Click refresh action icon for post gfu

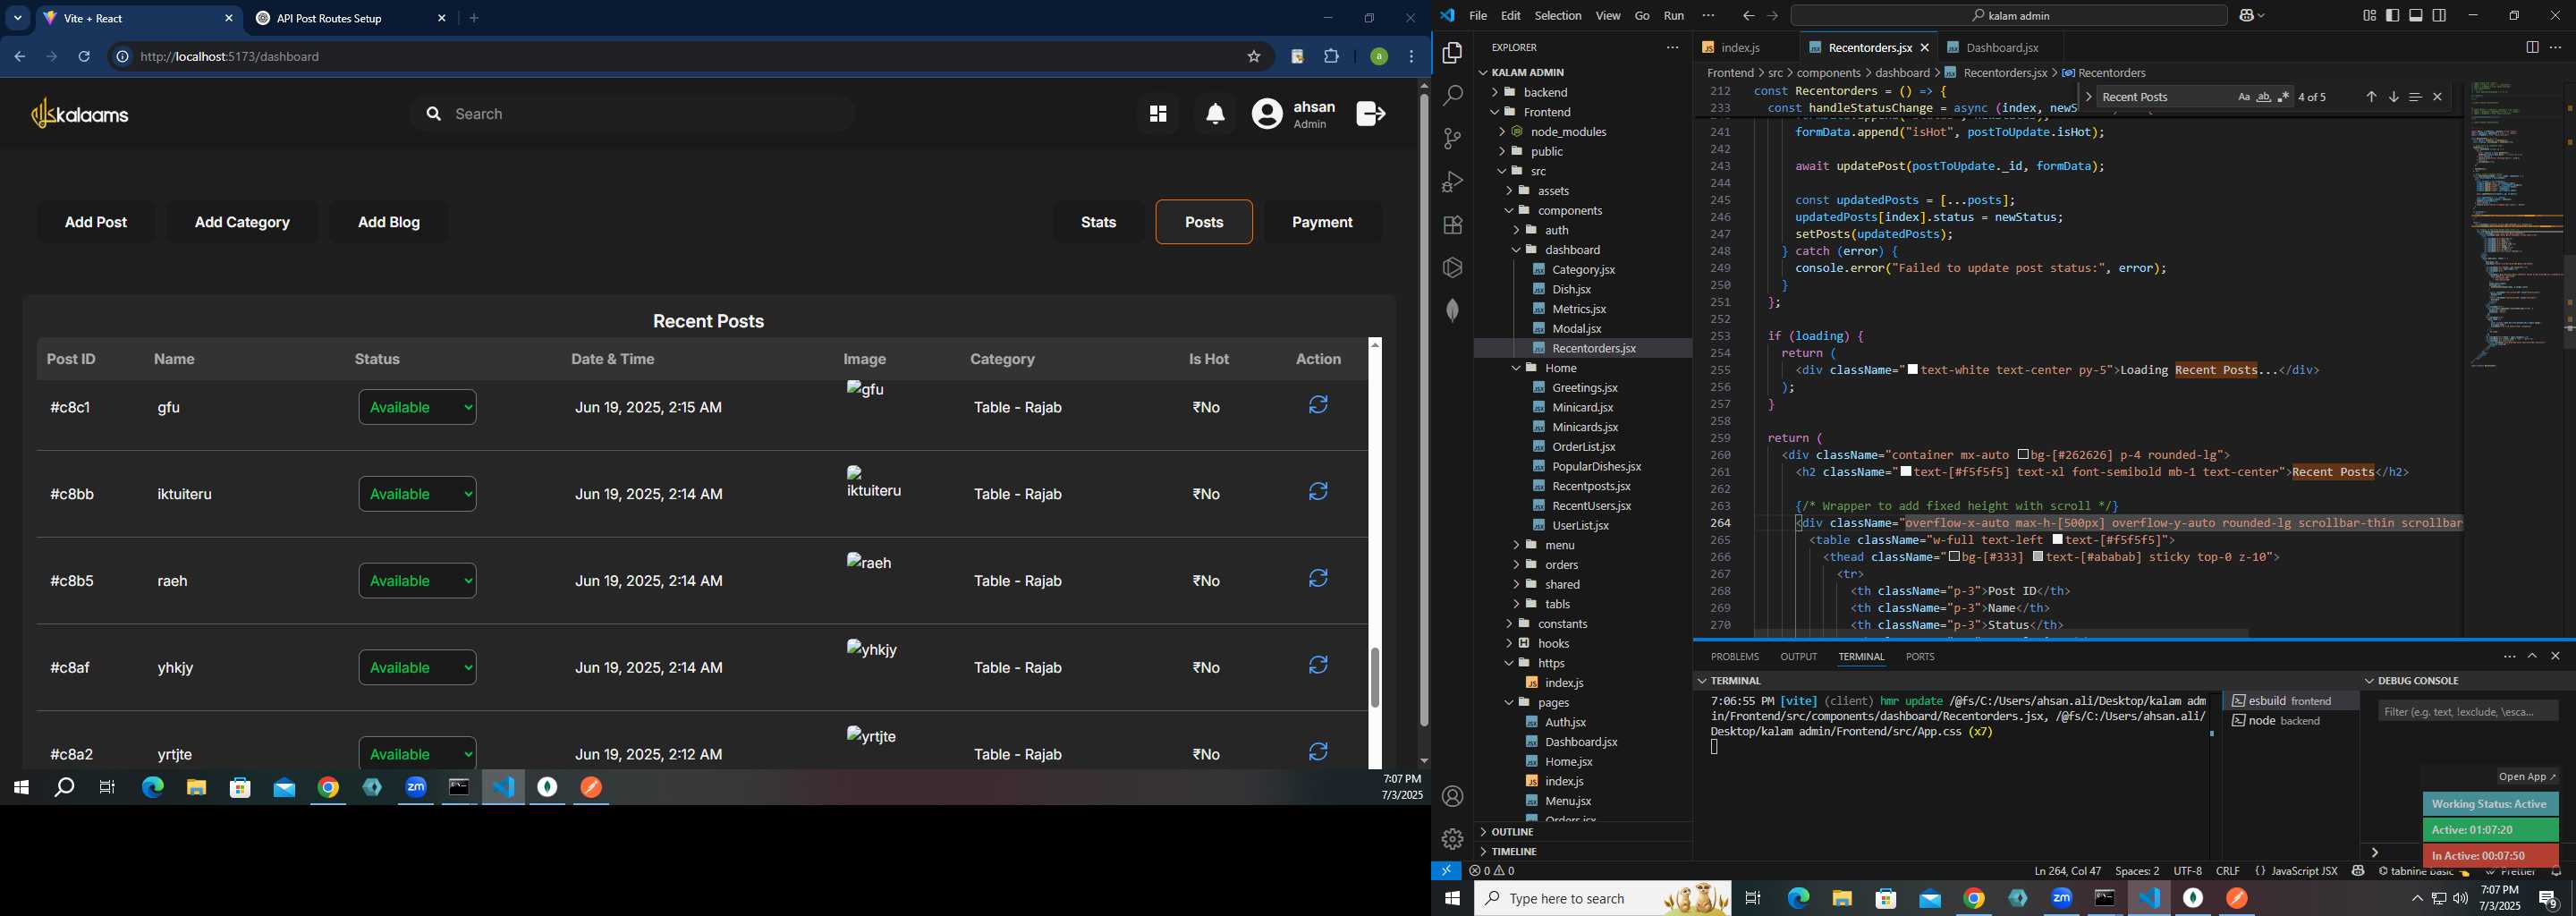tap(1319, 405)
